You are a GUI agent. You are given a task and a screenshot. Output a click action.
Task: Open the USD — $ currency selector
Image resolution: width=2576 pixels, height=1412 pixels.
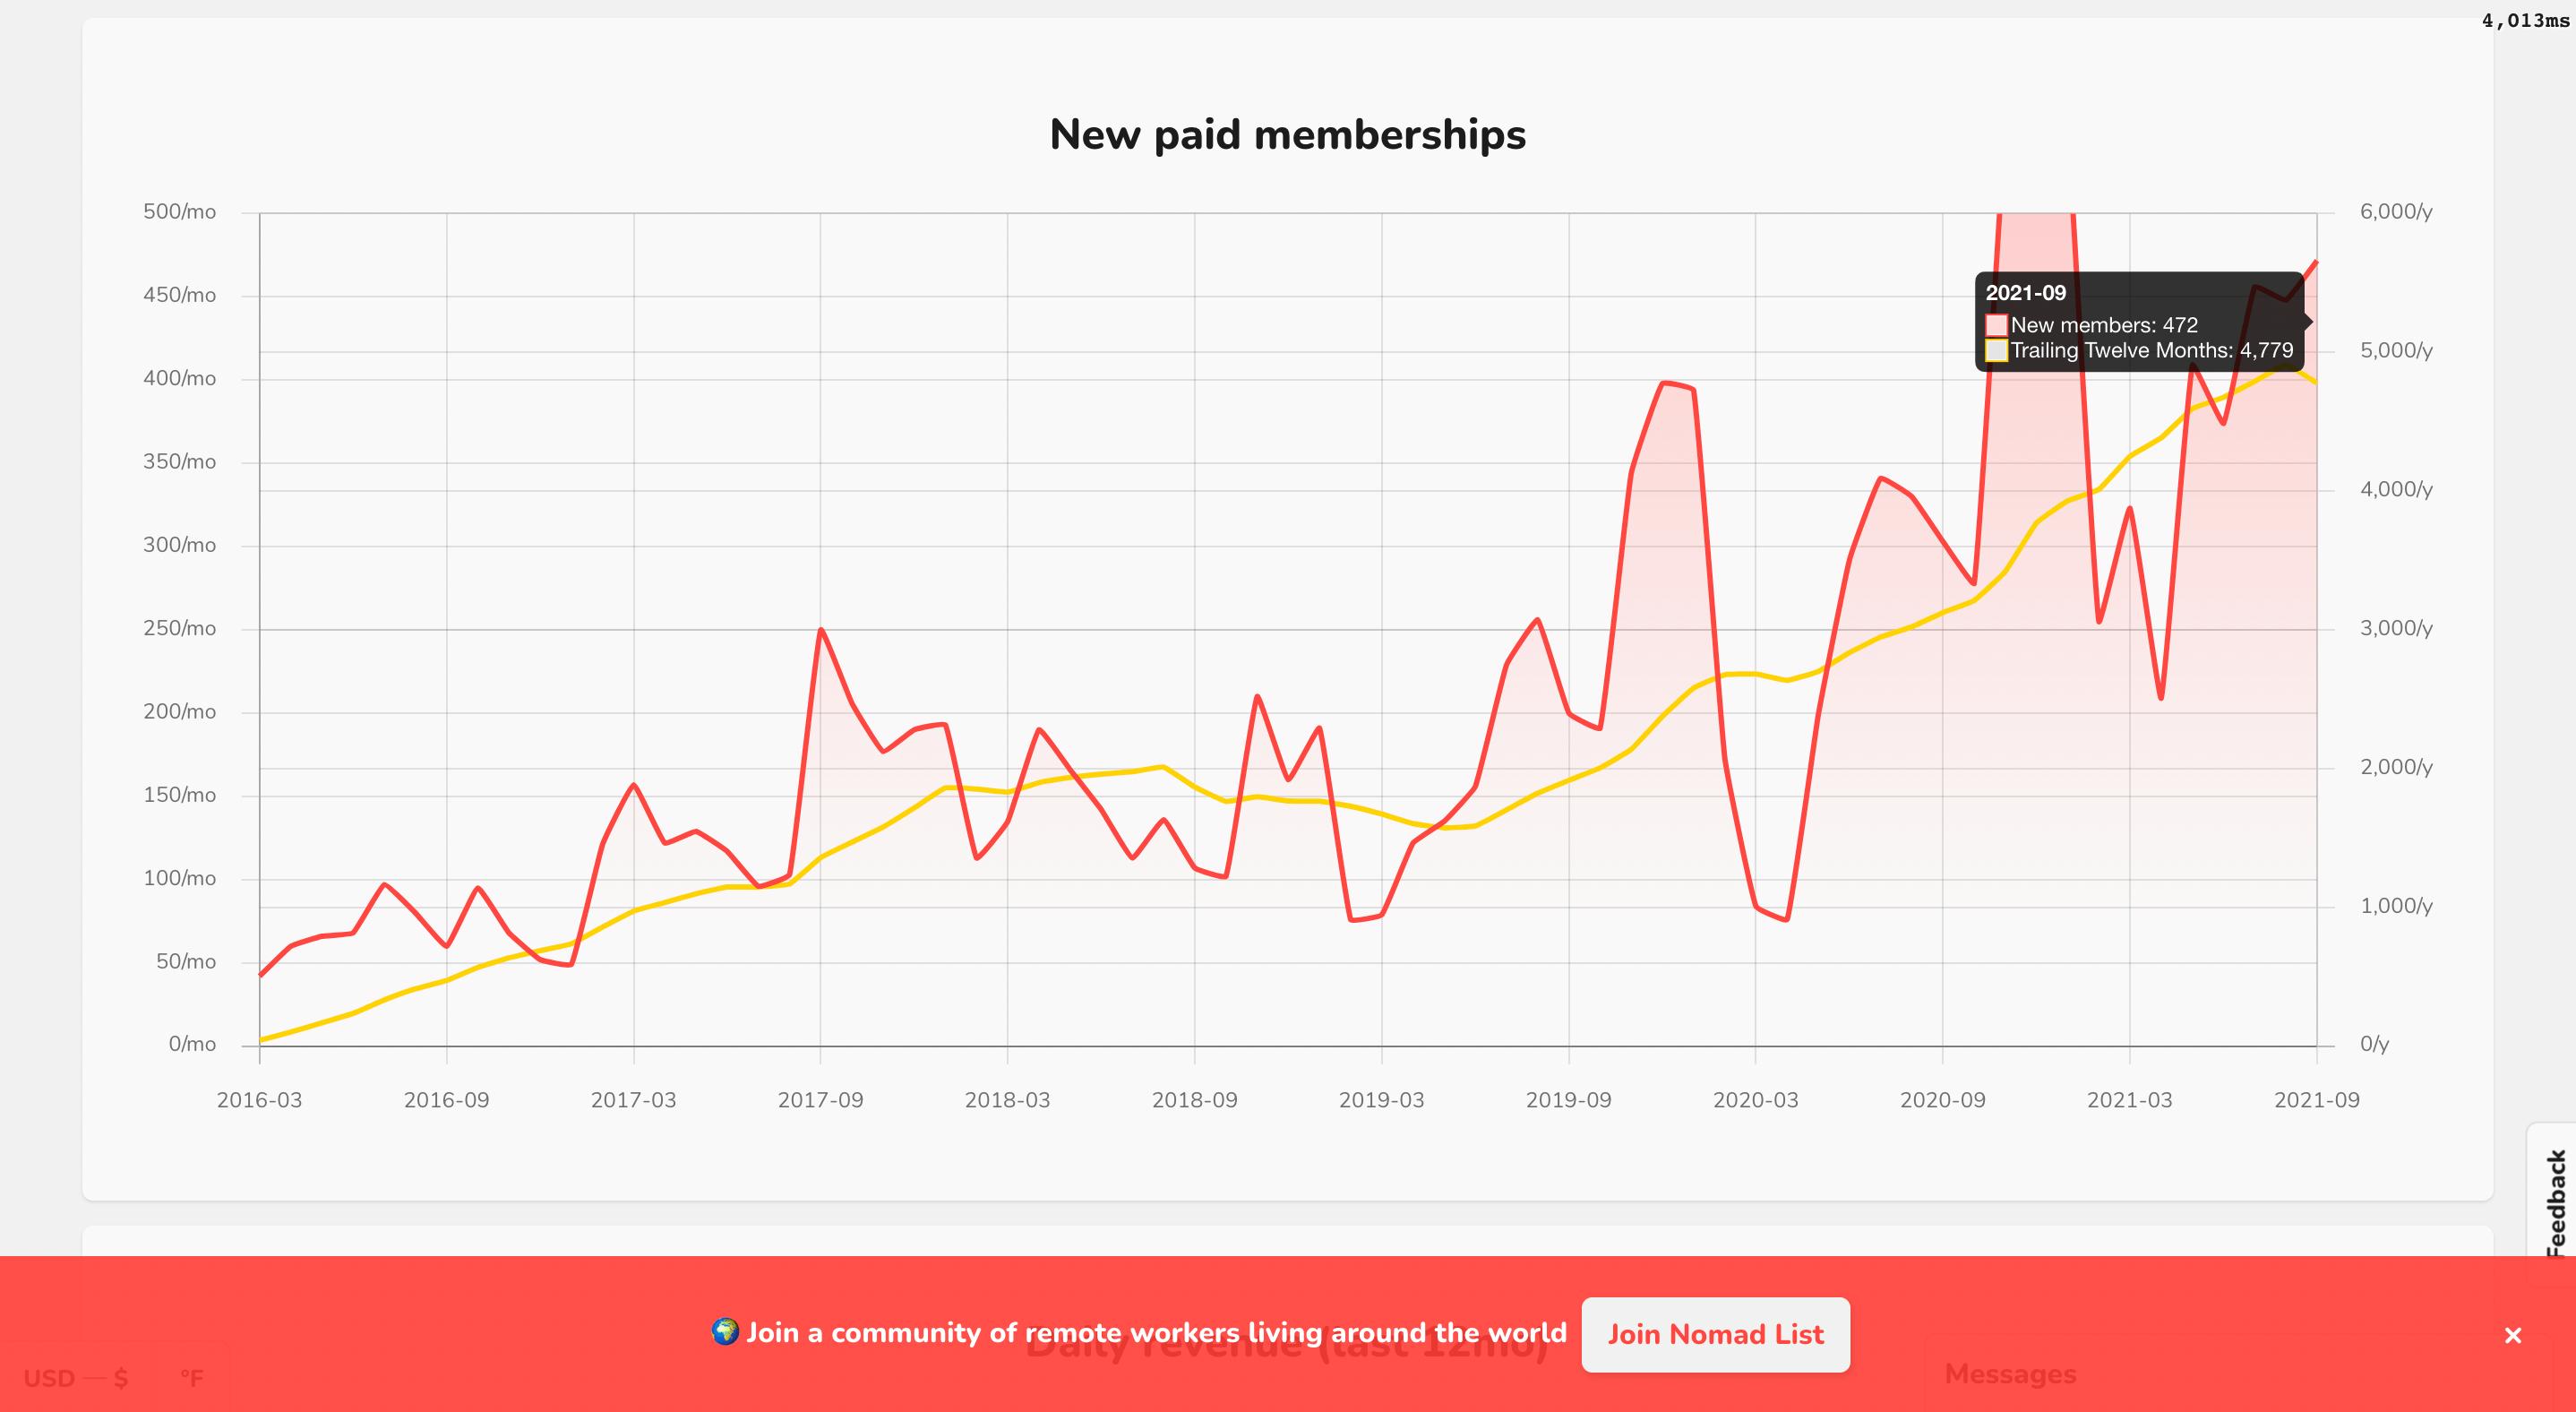[76, 1379]
